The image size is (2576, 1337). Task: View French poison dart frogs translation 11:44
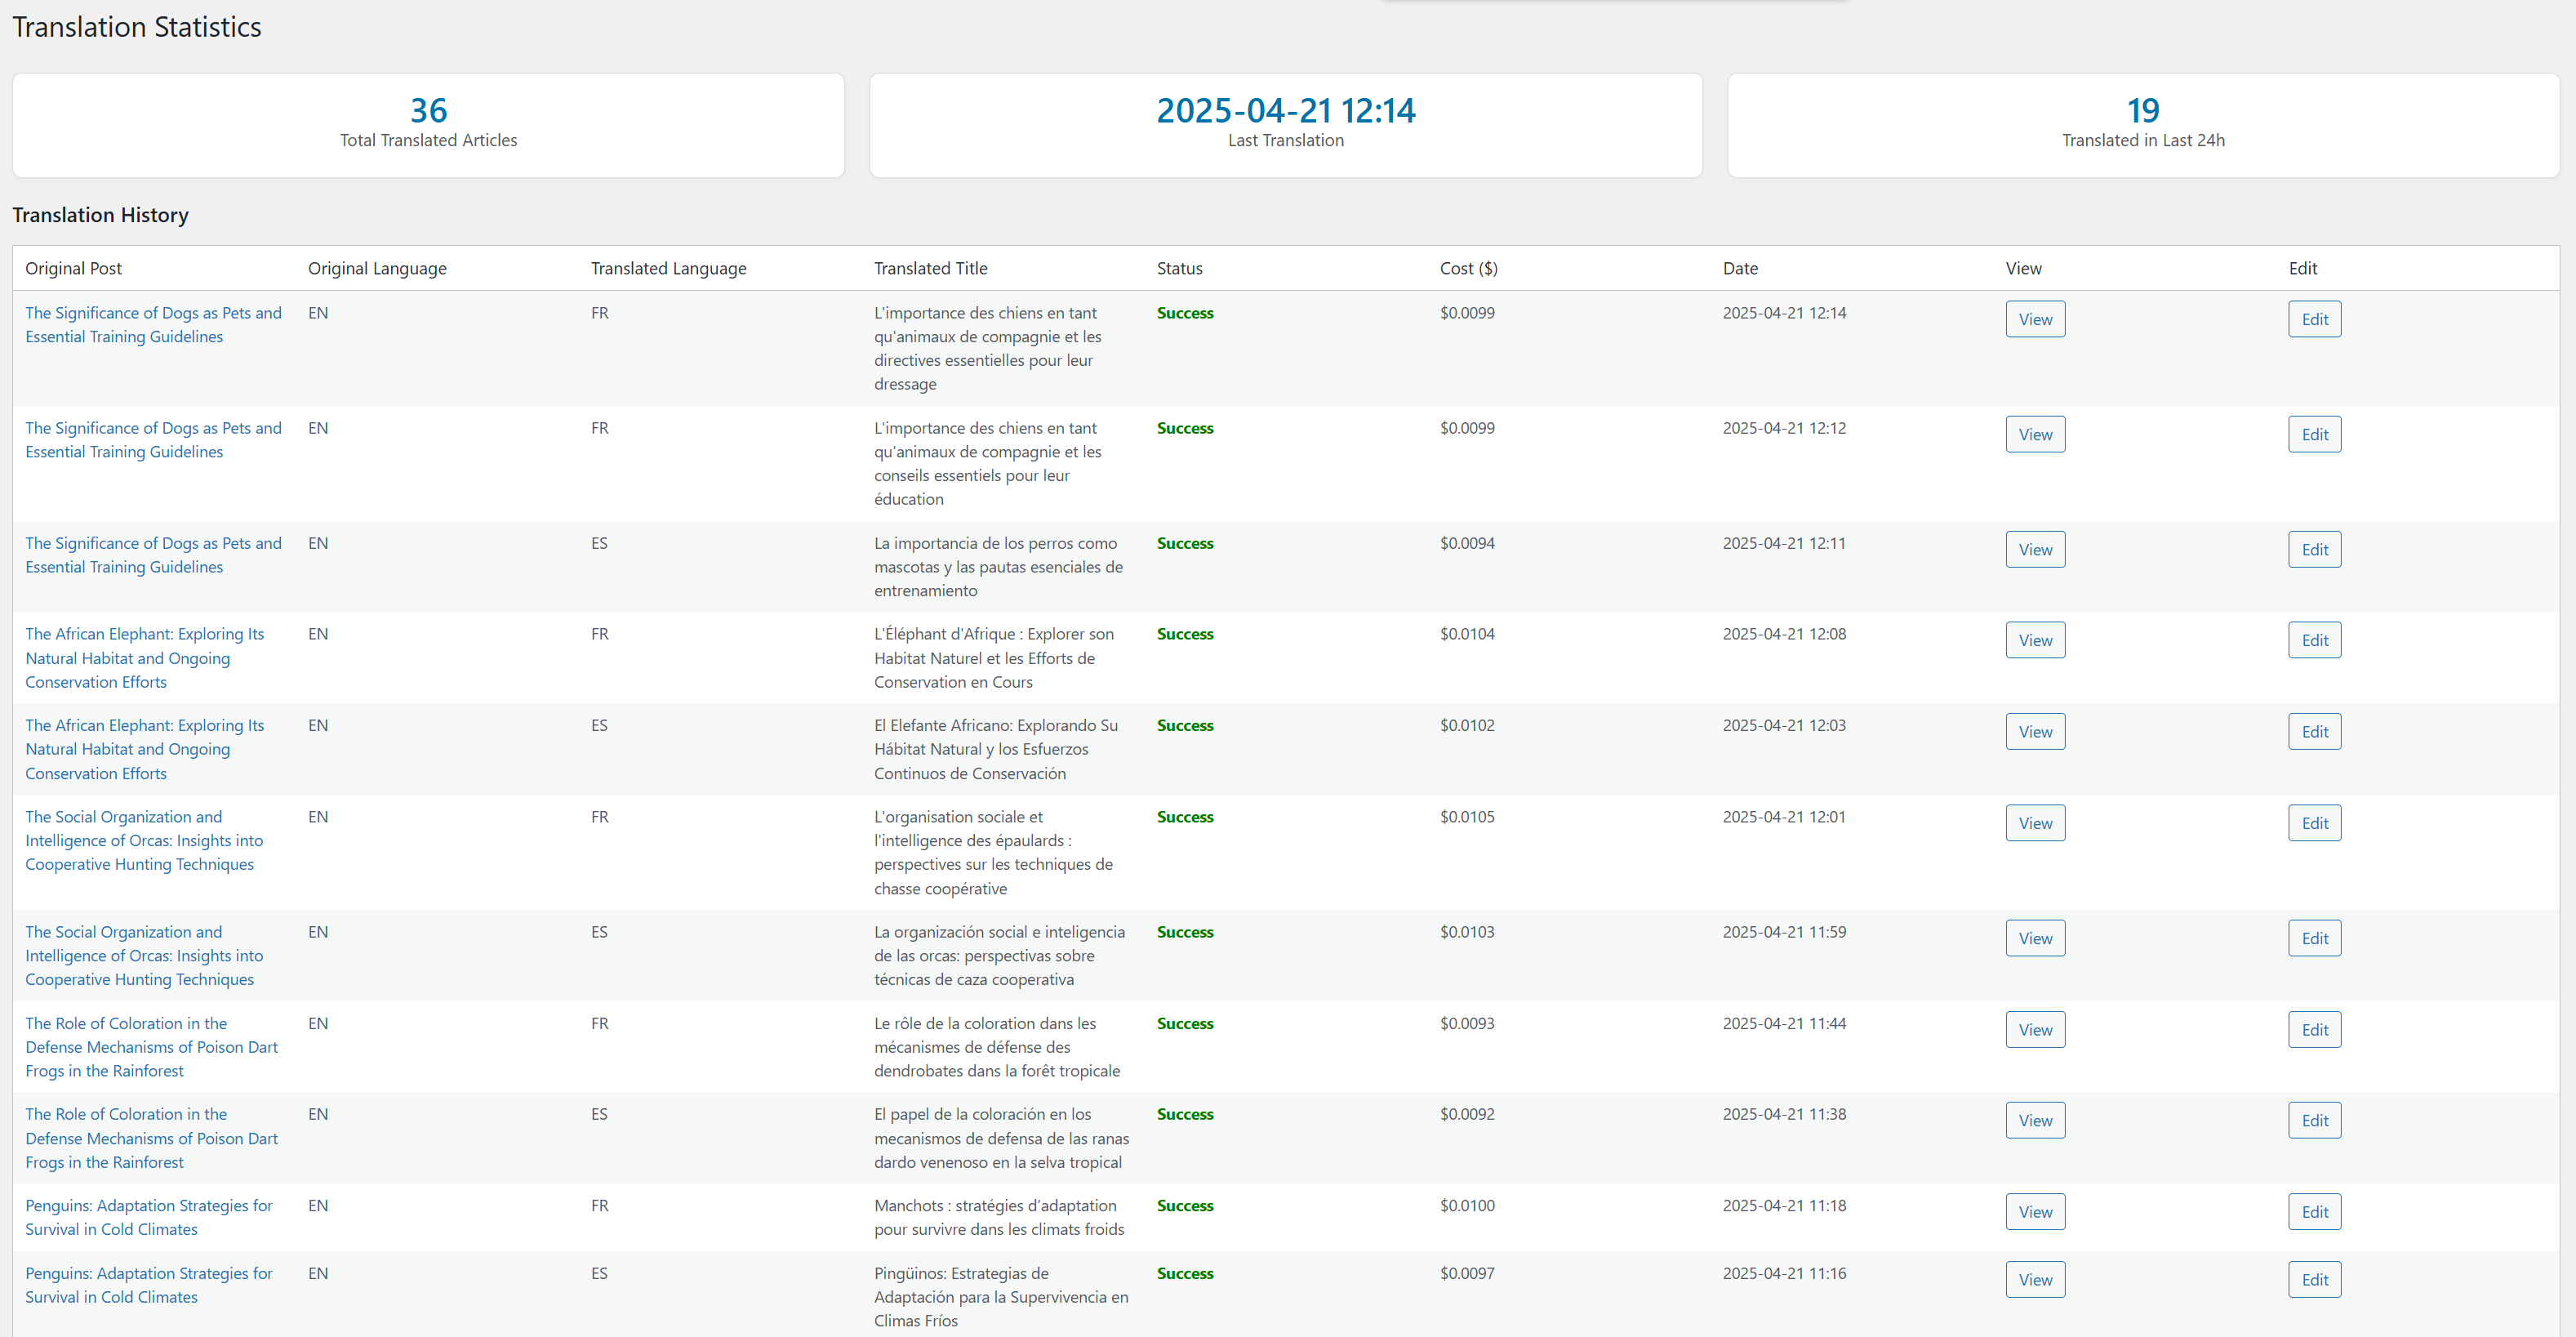pyautogui.click(x=2035, y=1029)
